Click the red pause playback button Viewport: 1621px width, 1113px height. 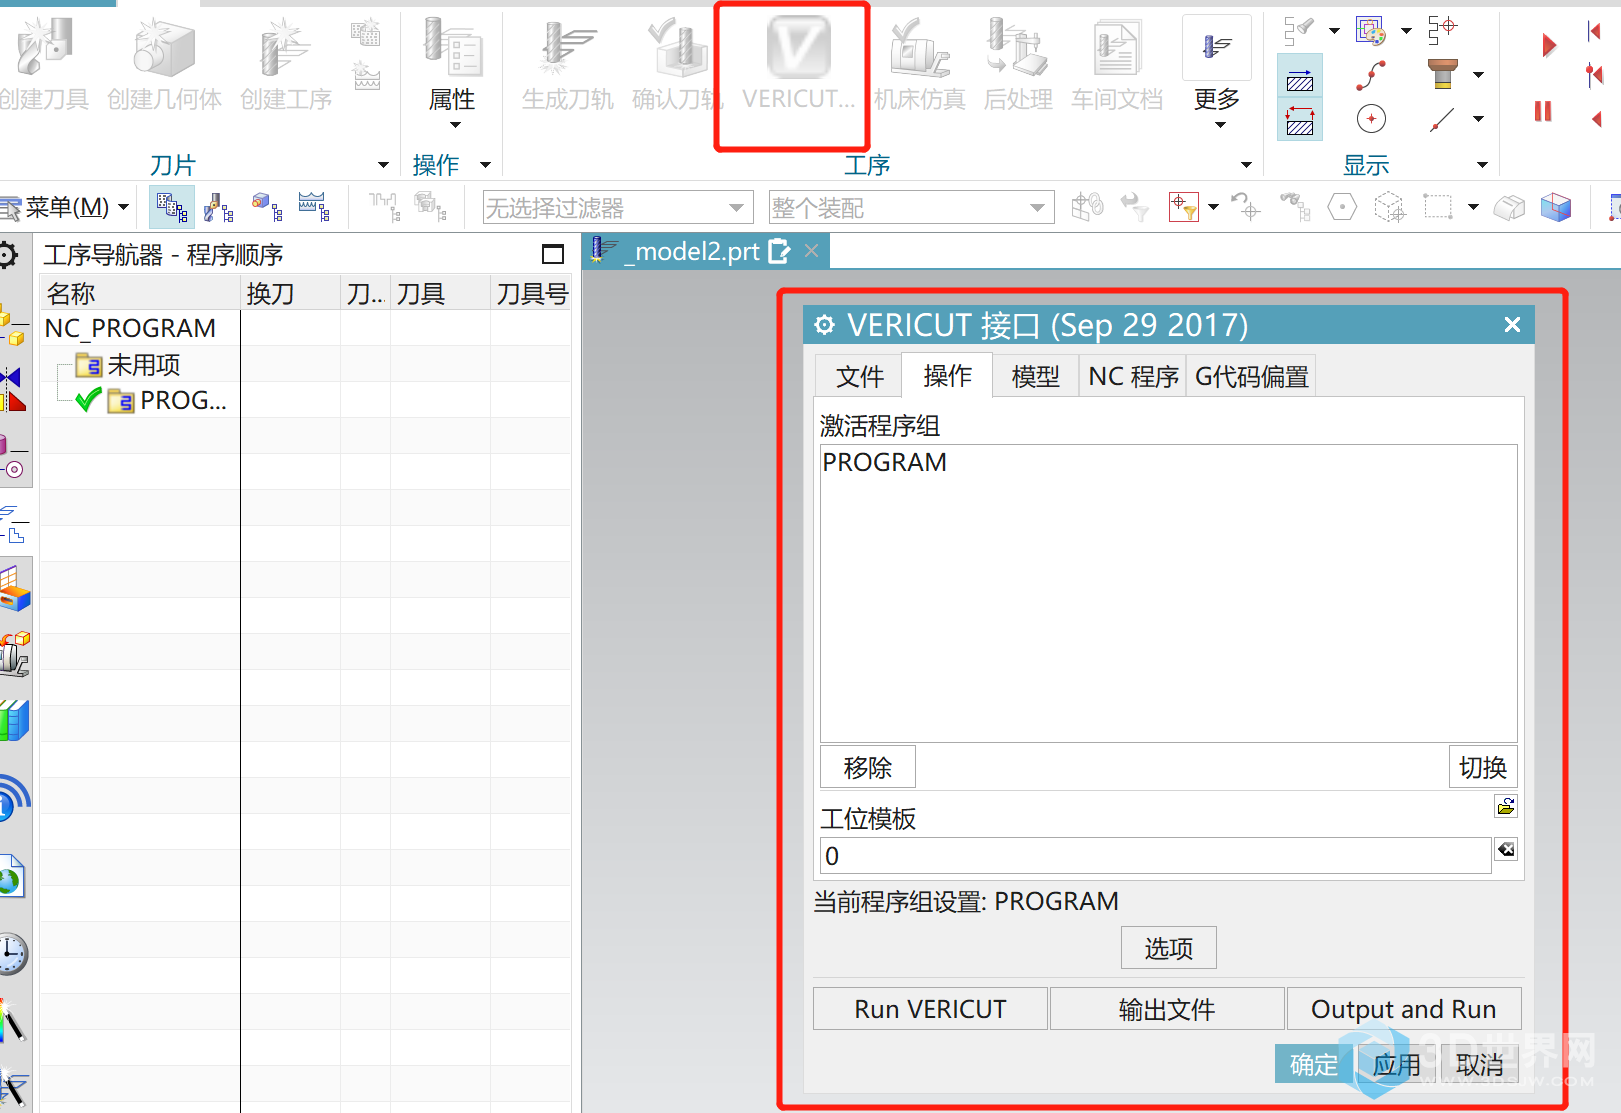point(1543,111)
